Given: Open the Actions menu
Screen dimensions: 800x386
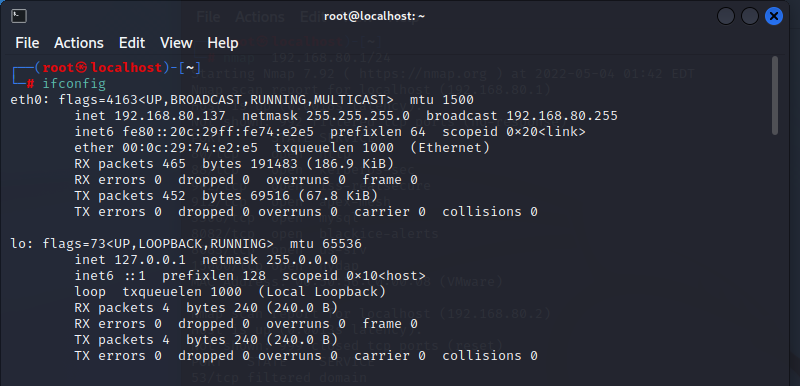Looking at the screenshot, I should click(79, 43).
